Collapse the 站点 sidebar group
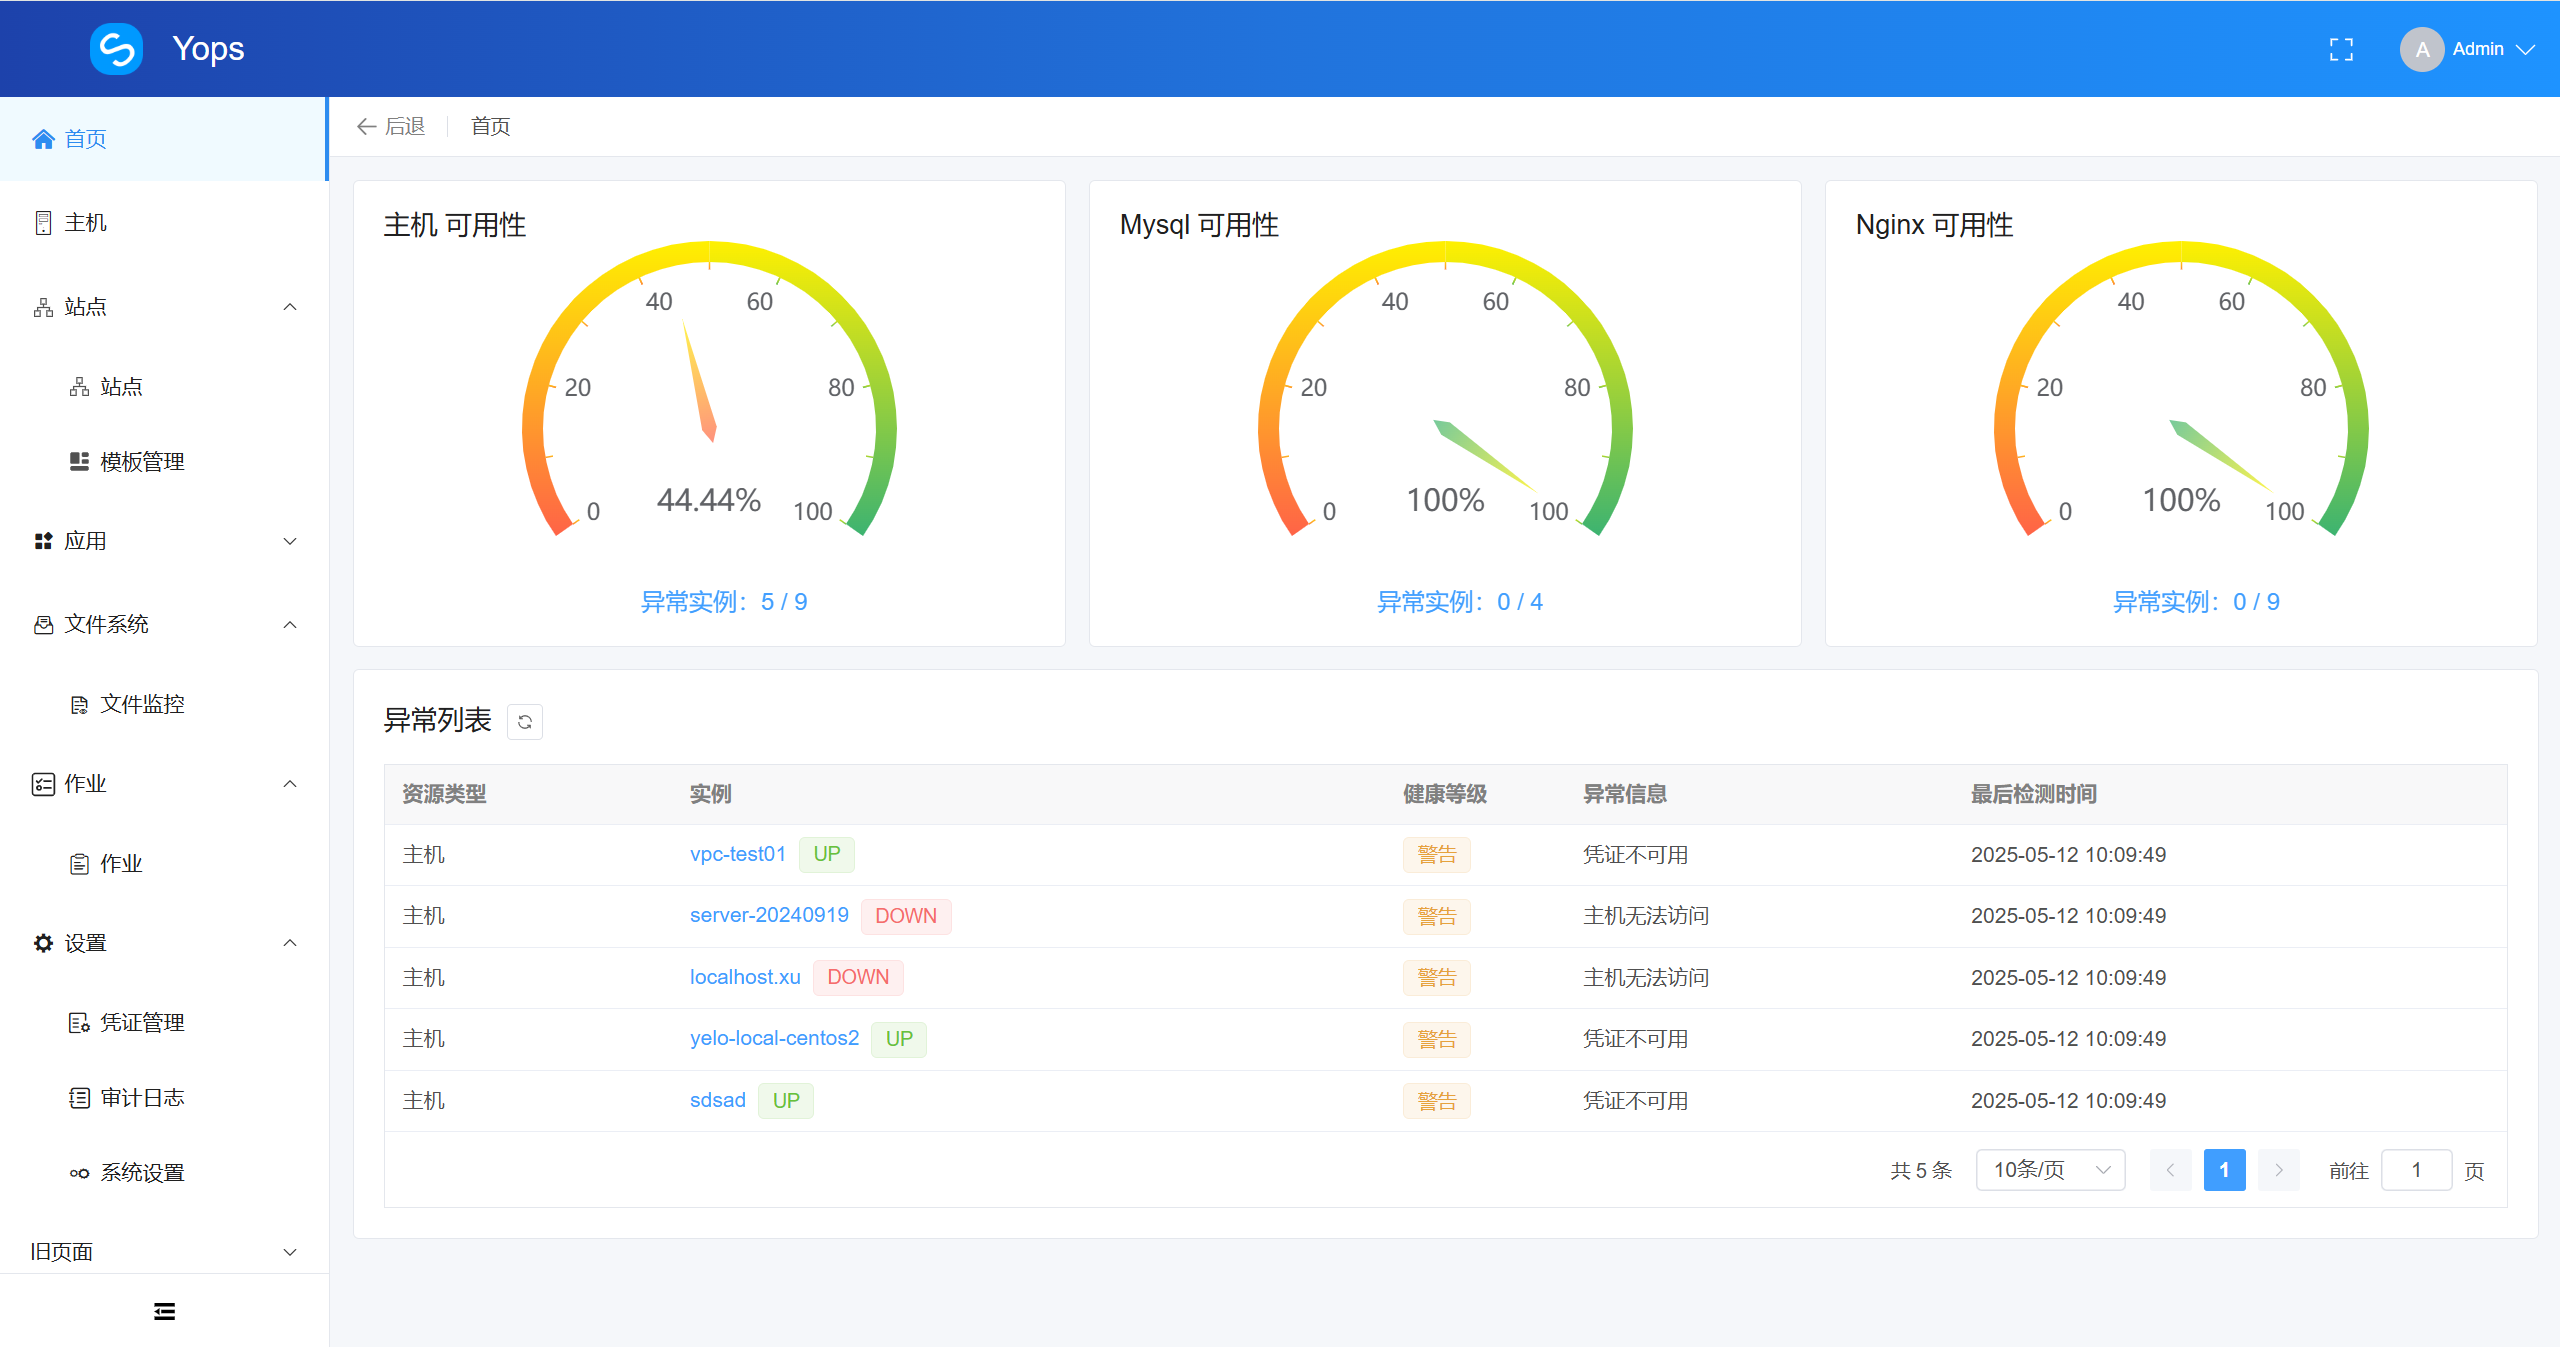 (x=290, y=307)
